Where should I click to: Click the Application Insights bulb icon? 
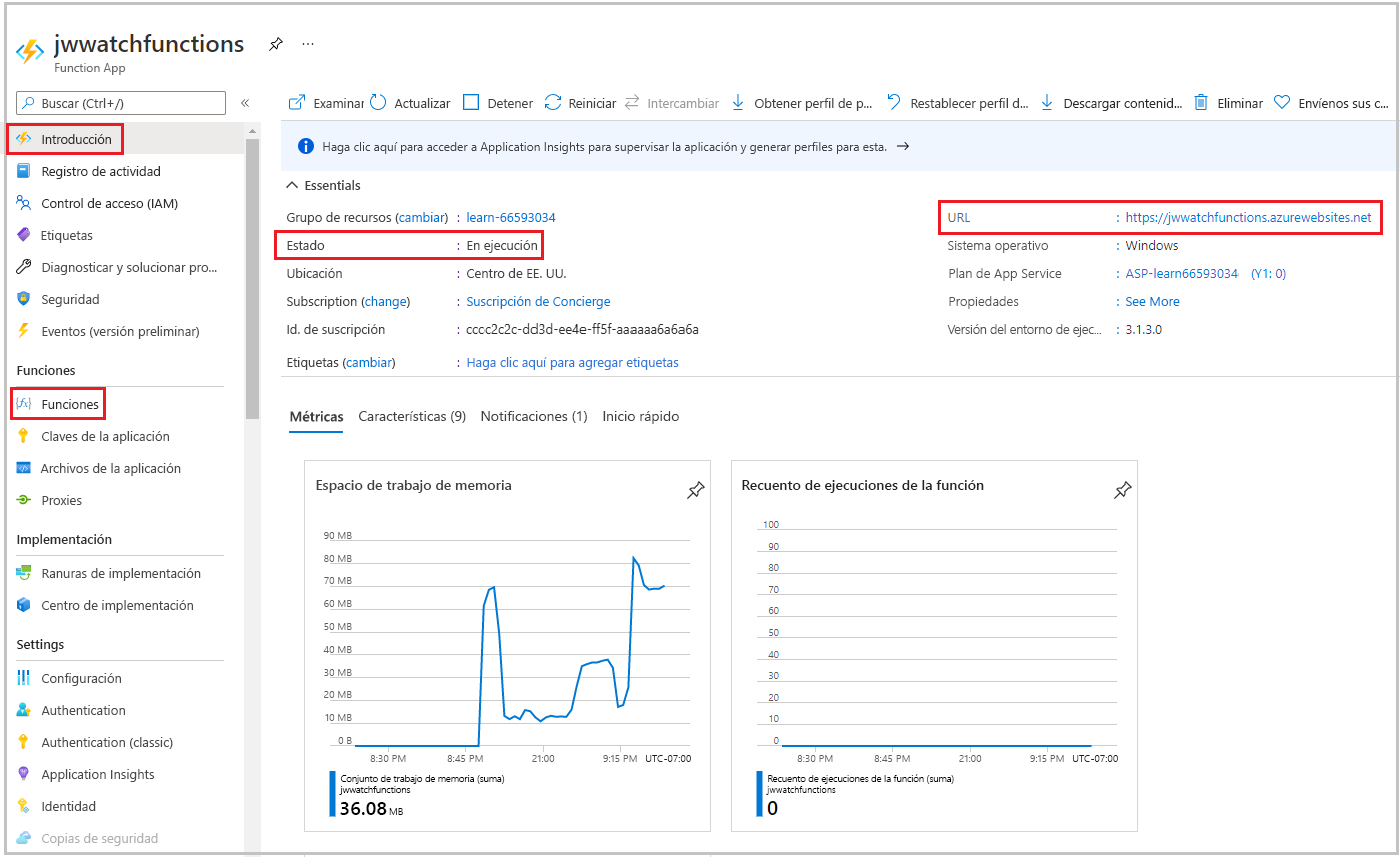[x=24, y=775]
